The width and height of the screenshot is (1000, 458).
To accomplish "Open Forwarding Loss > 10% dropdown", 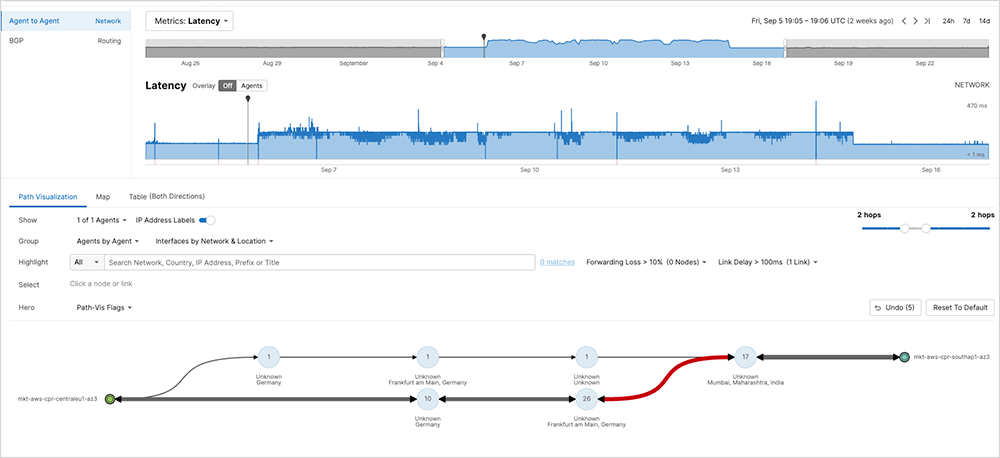I will [x=646, y=262].
